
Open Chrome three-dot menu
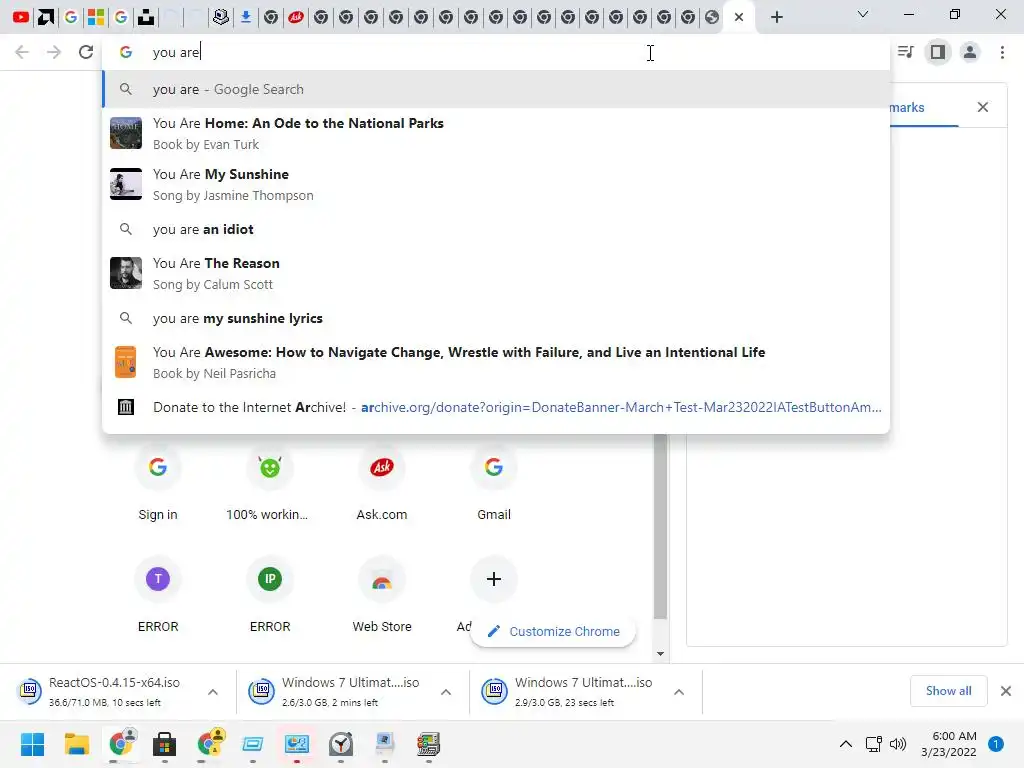click(1002, 52)
